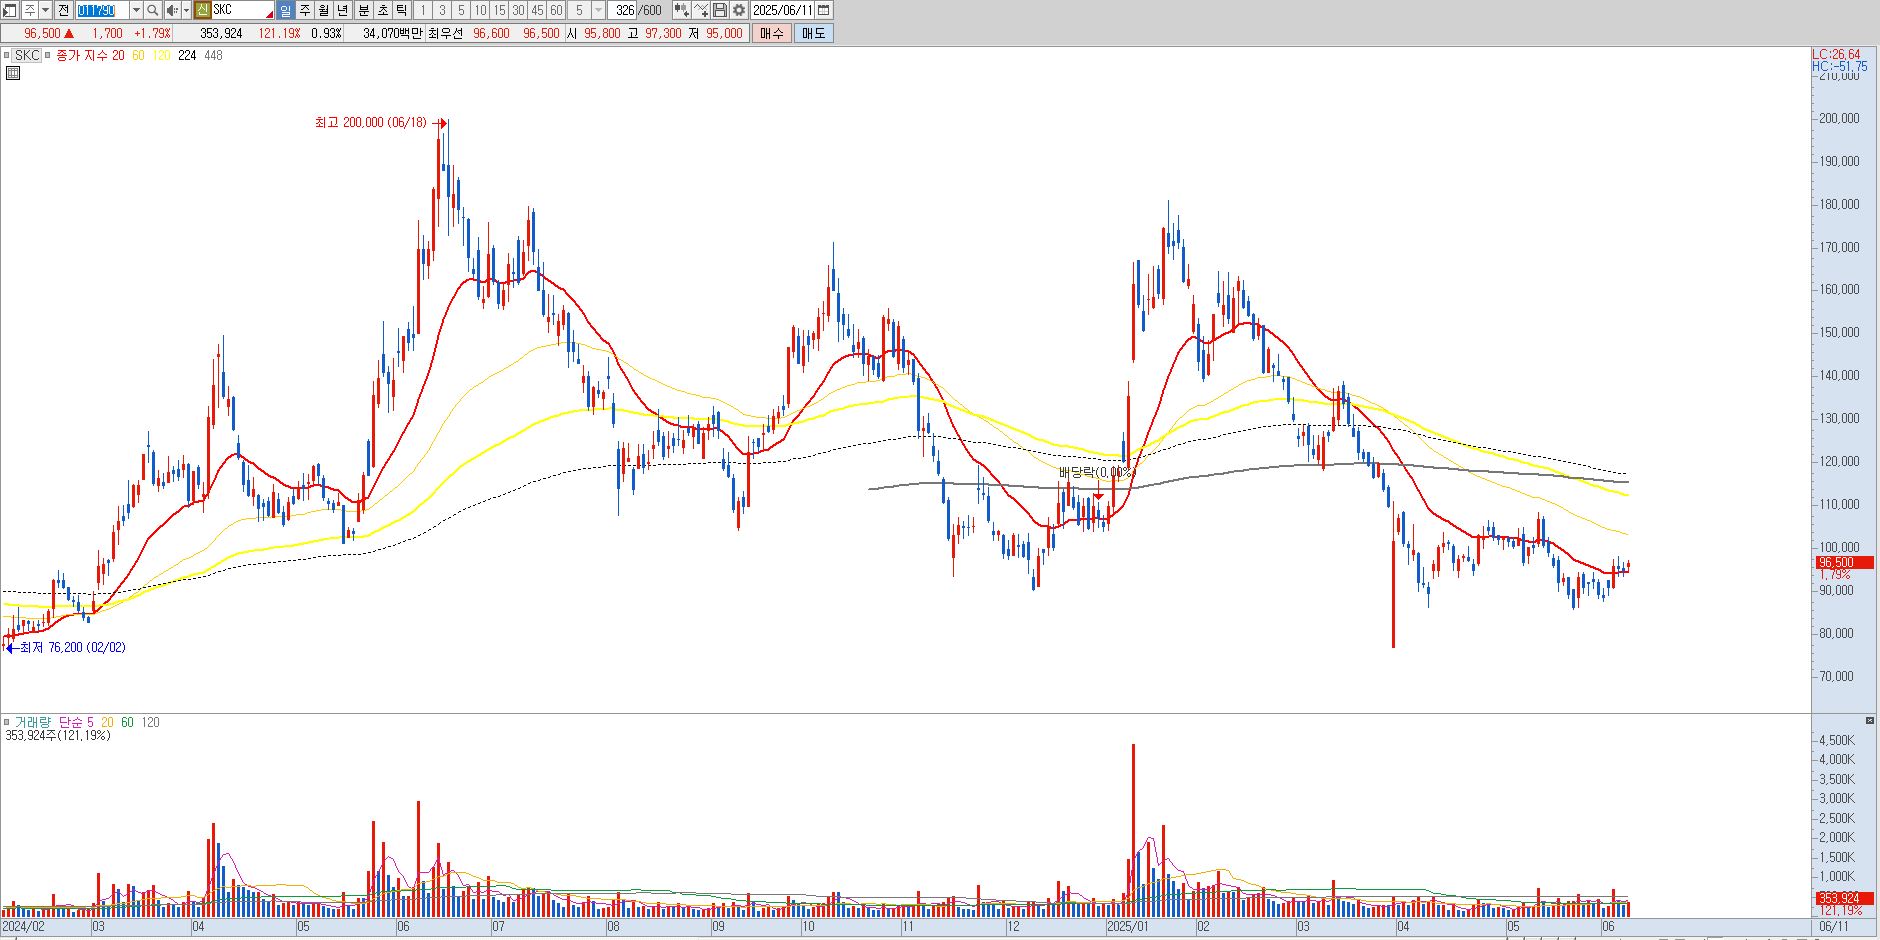Click the 매수 buy button
Viewport: 1880px width, 940px height.
click(772, 33)
